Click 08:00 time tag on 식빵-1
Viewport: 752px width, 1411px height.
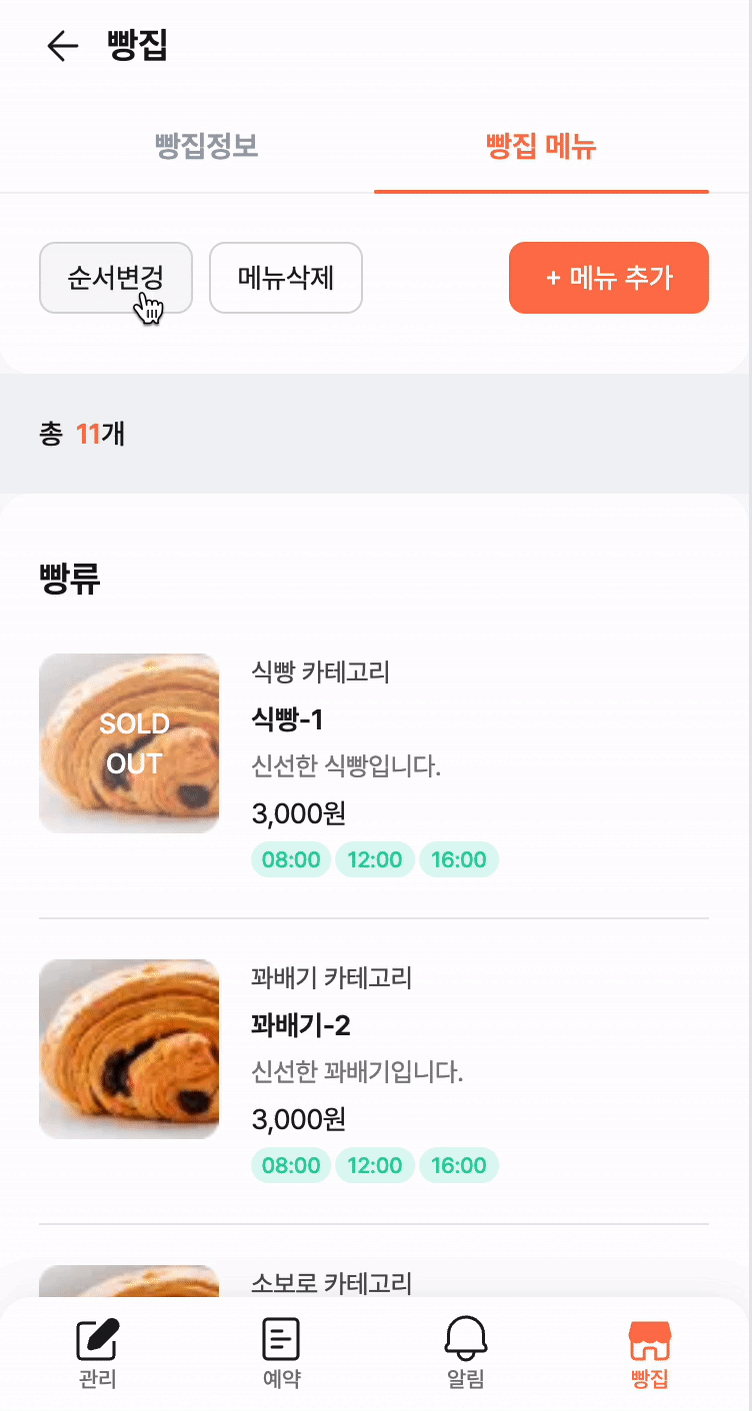pyautogui.click(x=291, y=860)
